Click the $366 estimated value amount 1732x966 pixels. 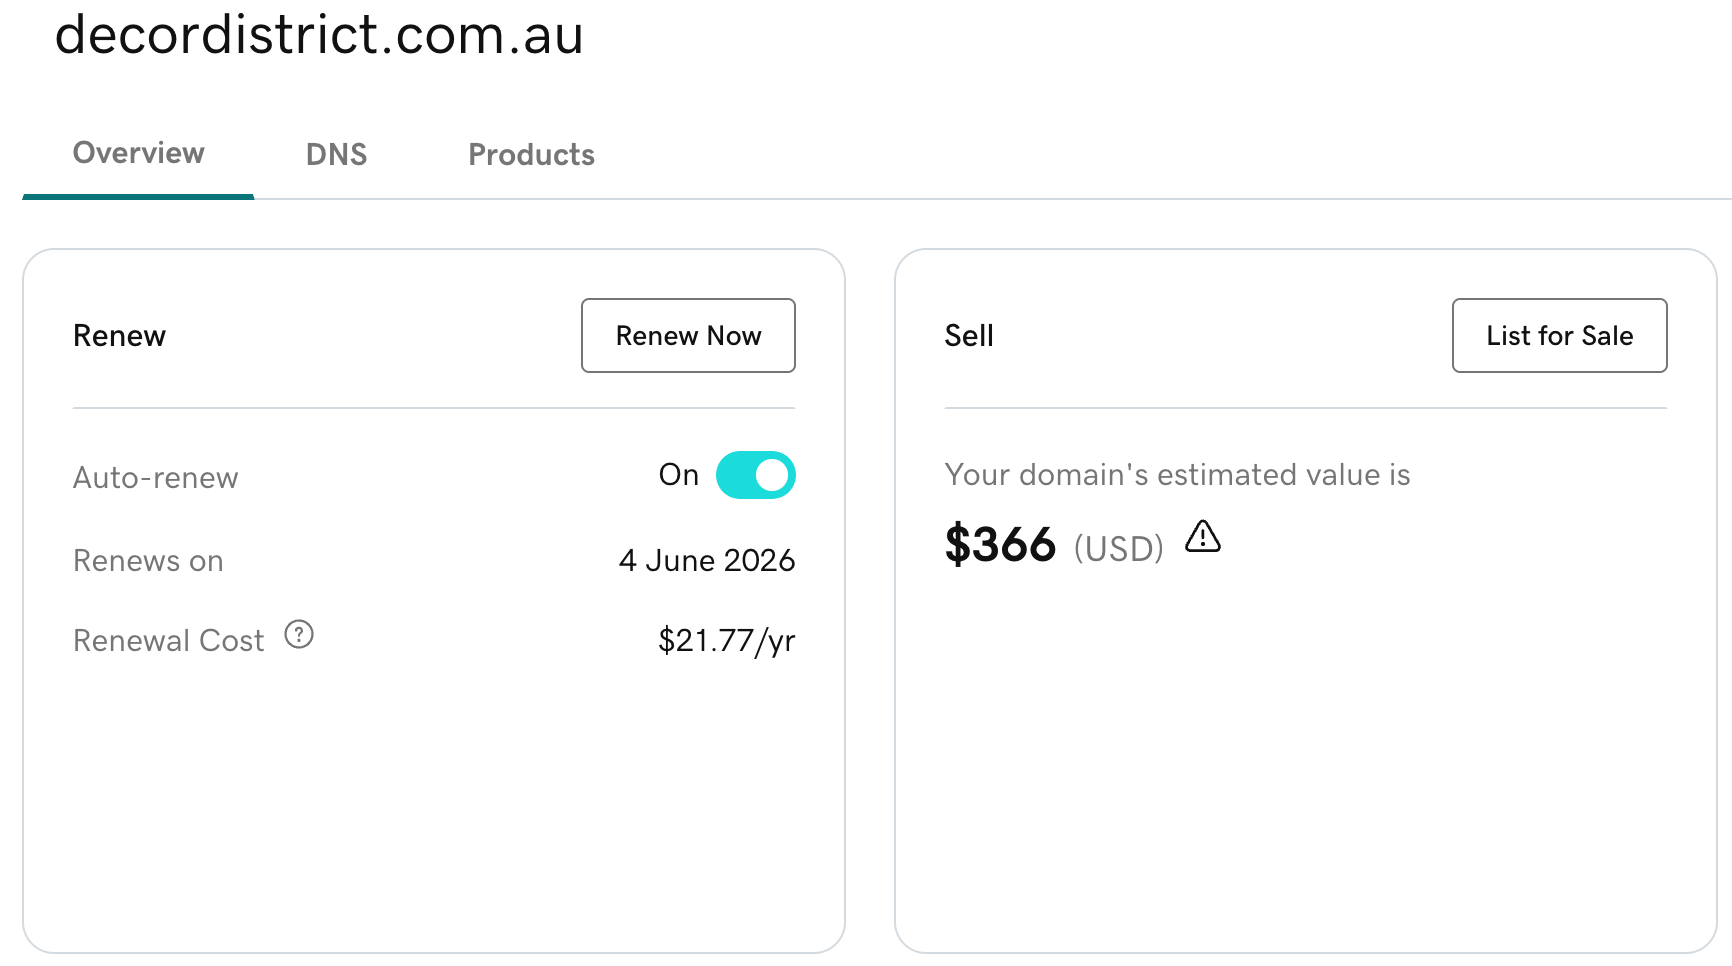click(x=1000, y=545)
